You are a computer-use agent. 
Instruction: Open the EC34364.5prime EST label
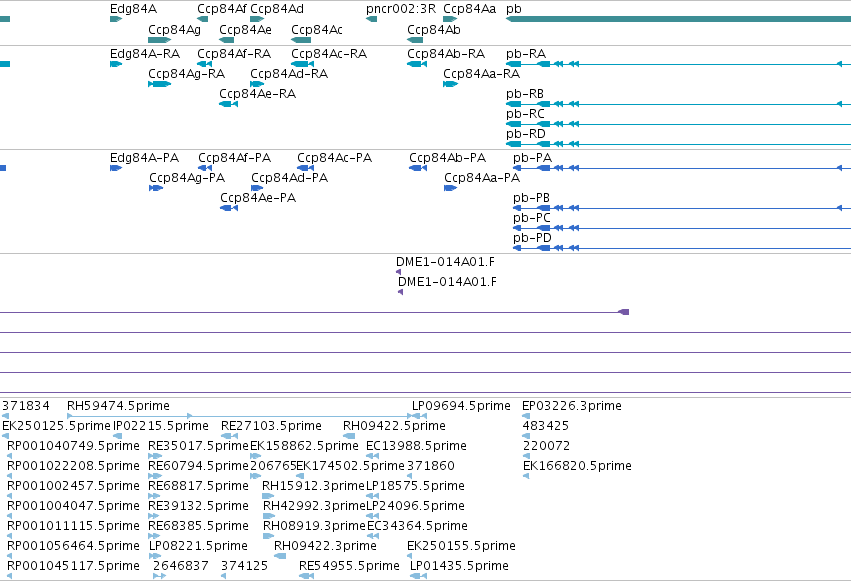pos(417,527)
